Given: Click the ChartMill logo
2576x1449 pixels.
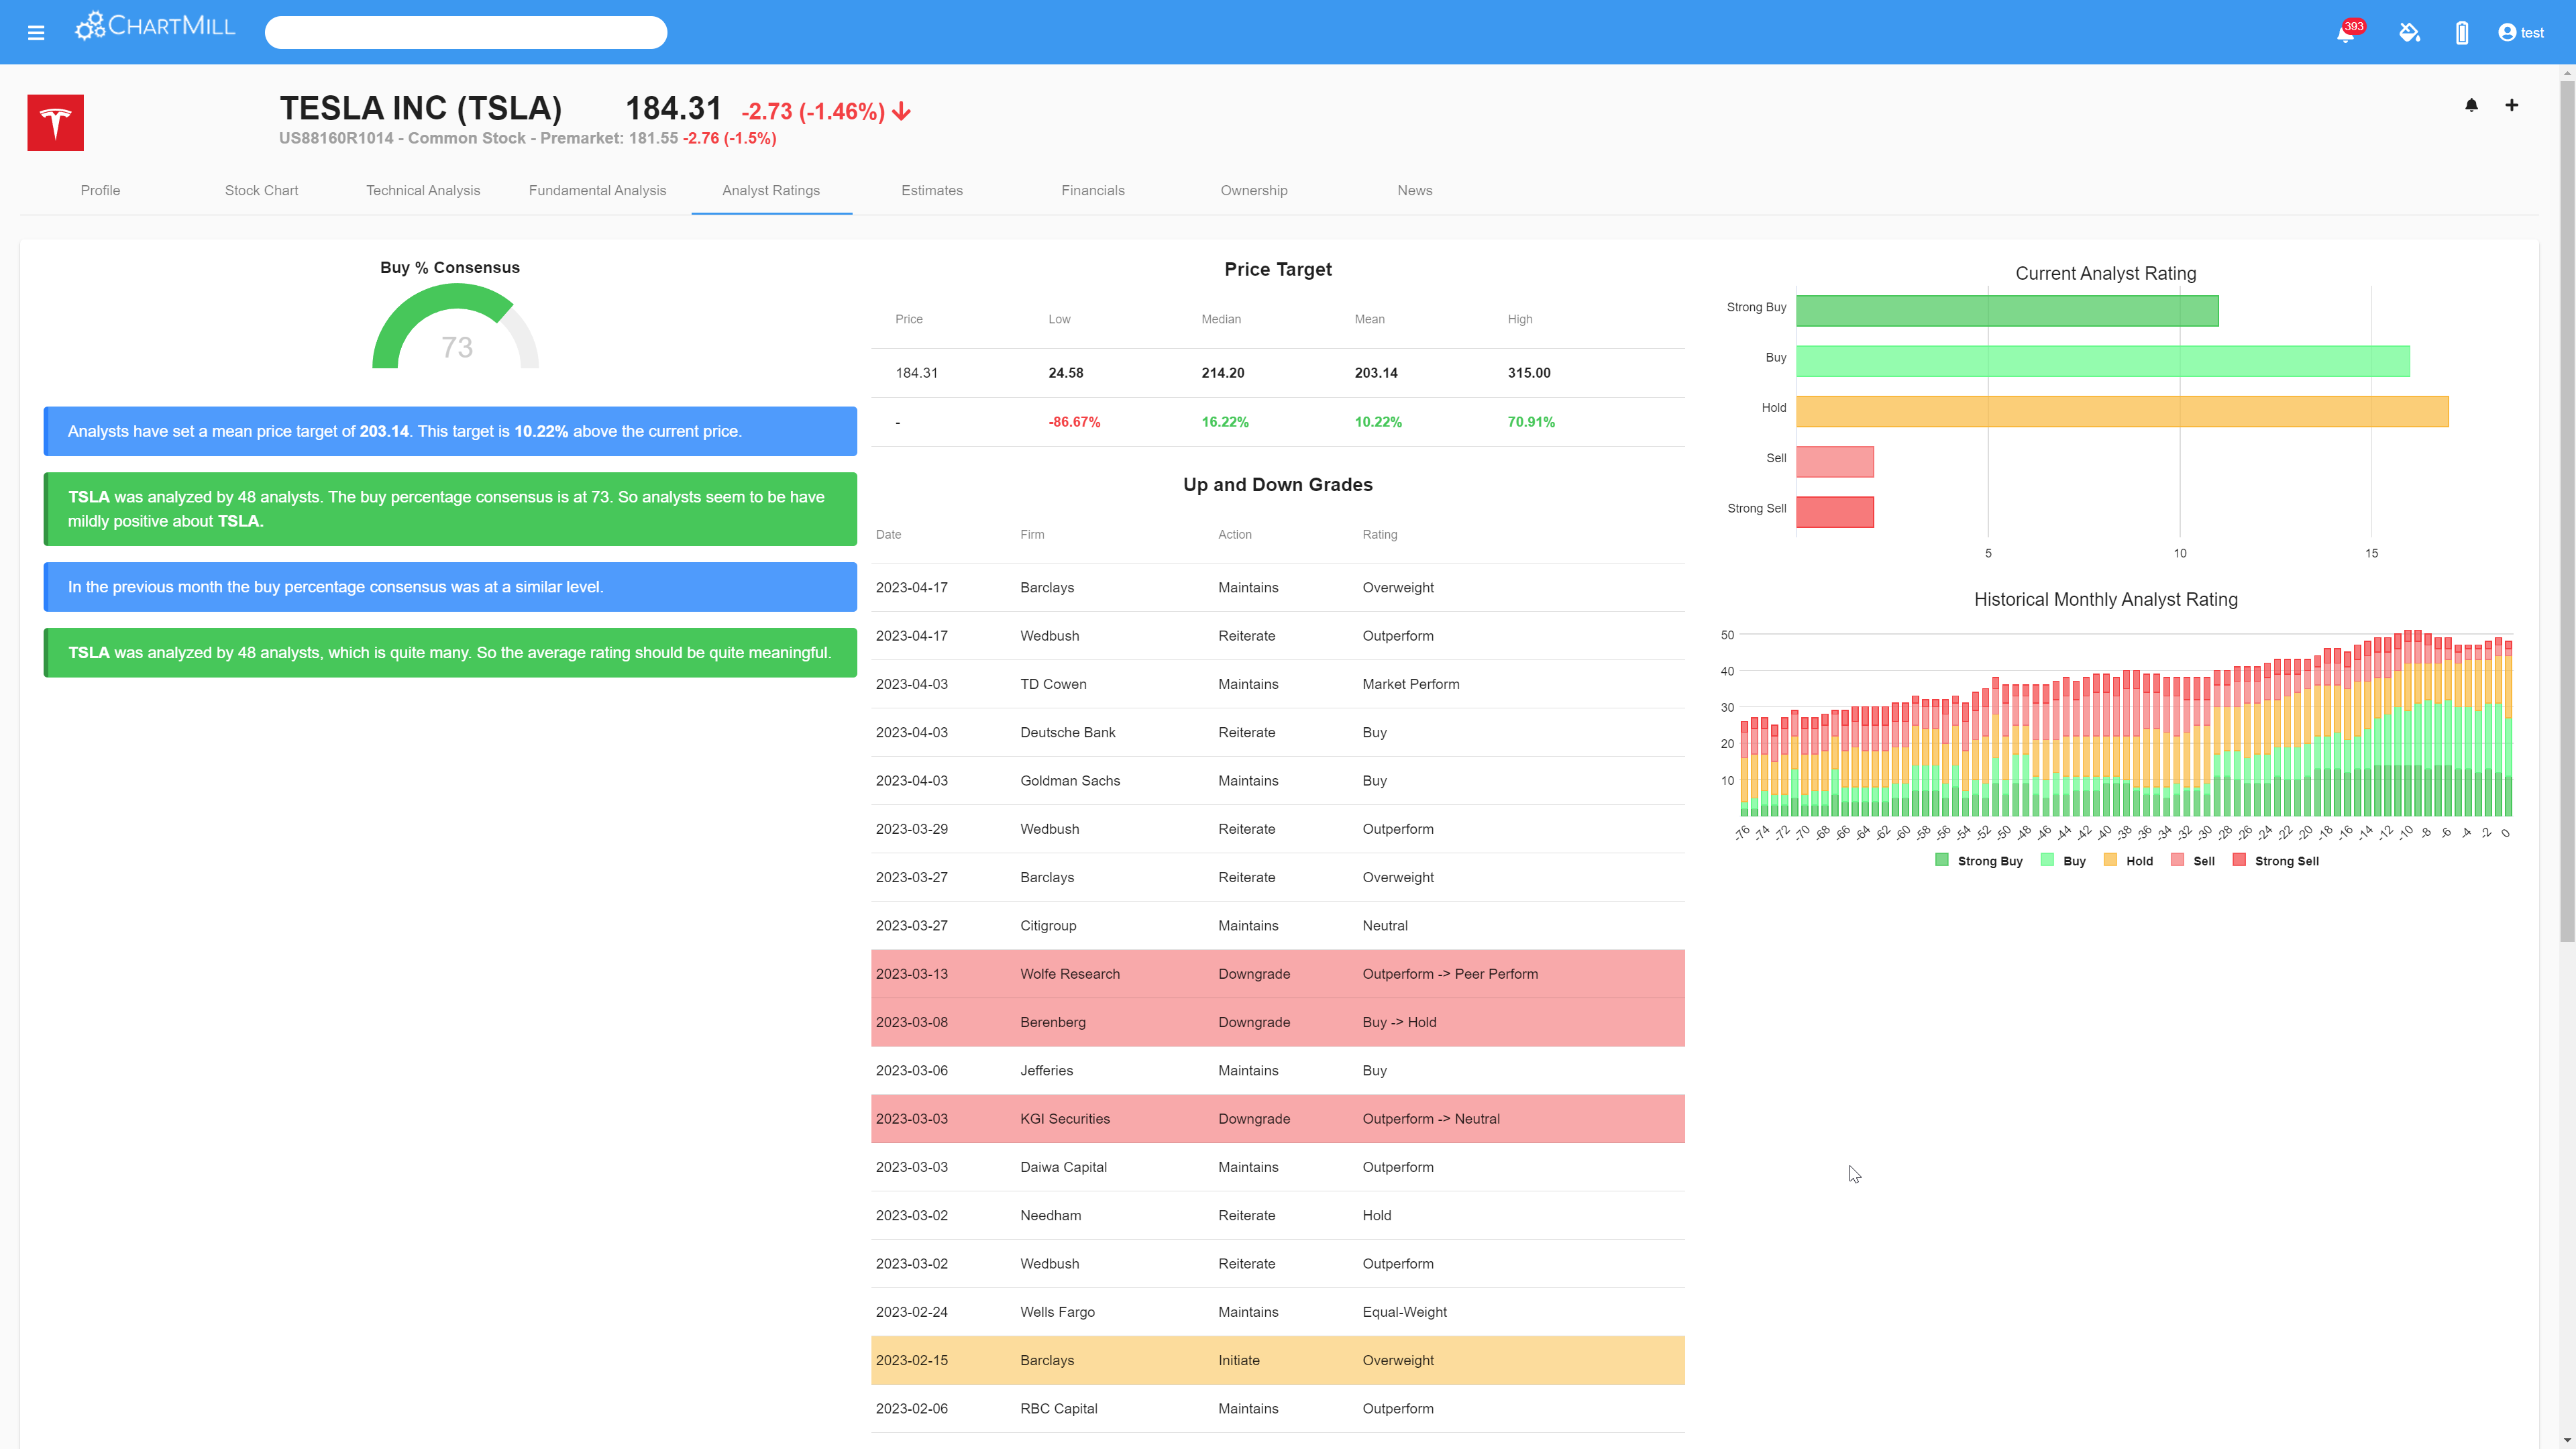Looking at the screenshot, I should pyautogui.click(x=156, y=26).
